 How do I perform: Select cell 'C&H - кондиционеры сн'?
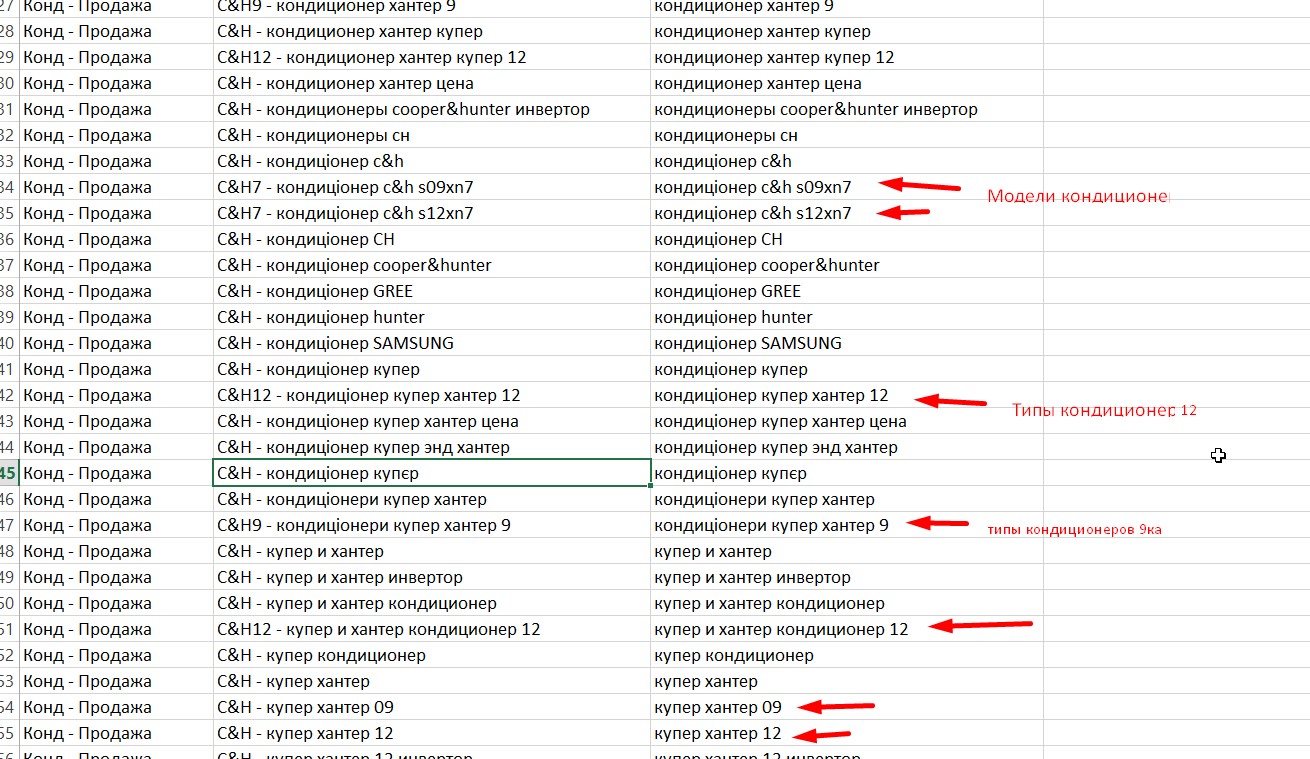pos(432,135)
